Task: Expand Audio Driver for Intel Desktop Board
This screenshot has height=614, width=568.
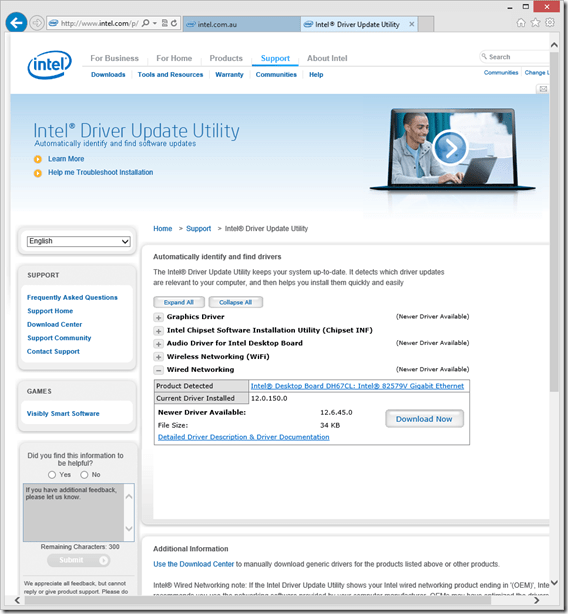Action: pyautogui.click(x=159, y=344)
